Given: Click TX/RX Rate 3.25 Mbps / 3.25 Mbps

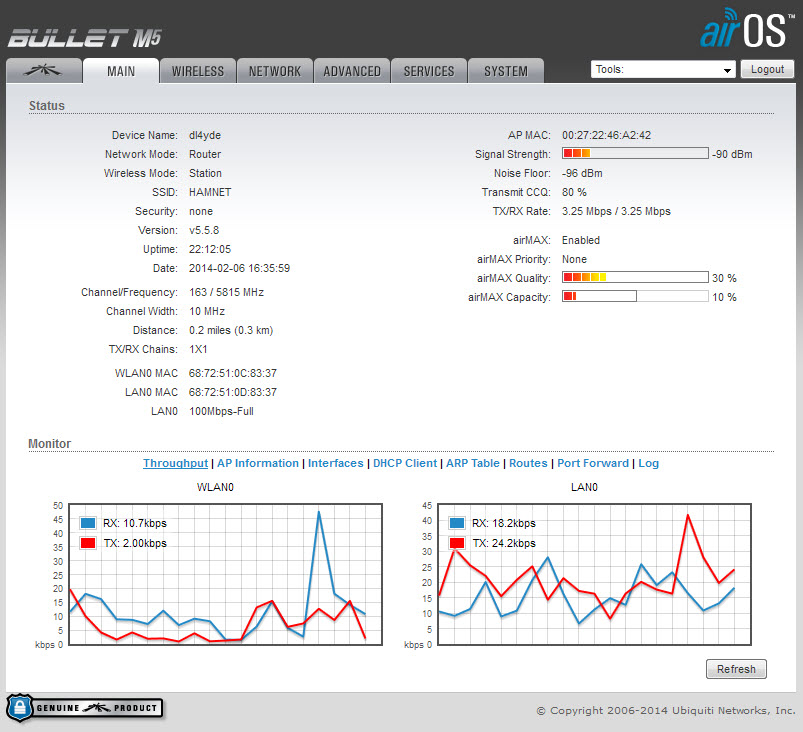Looking at the screenshot, I should click(x=616, y=211).
